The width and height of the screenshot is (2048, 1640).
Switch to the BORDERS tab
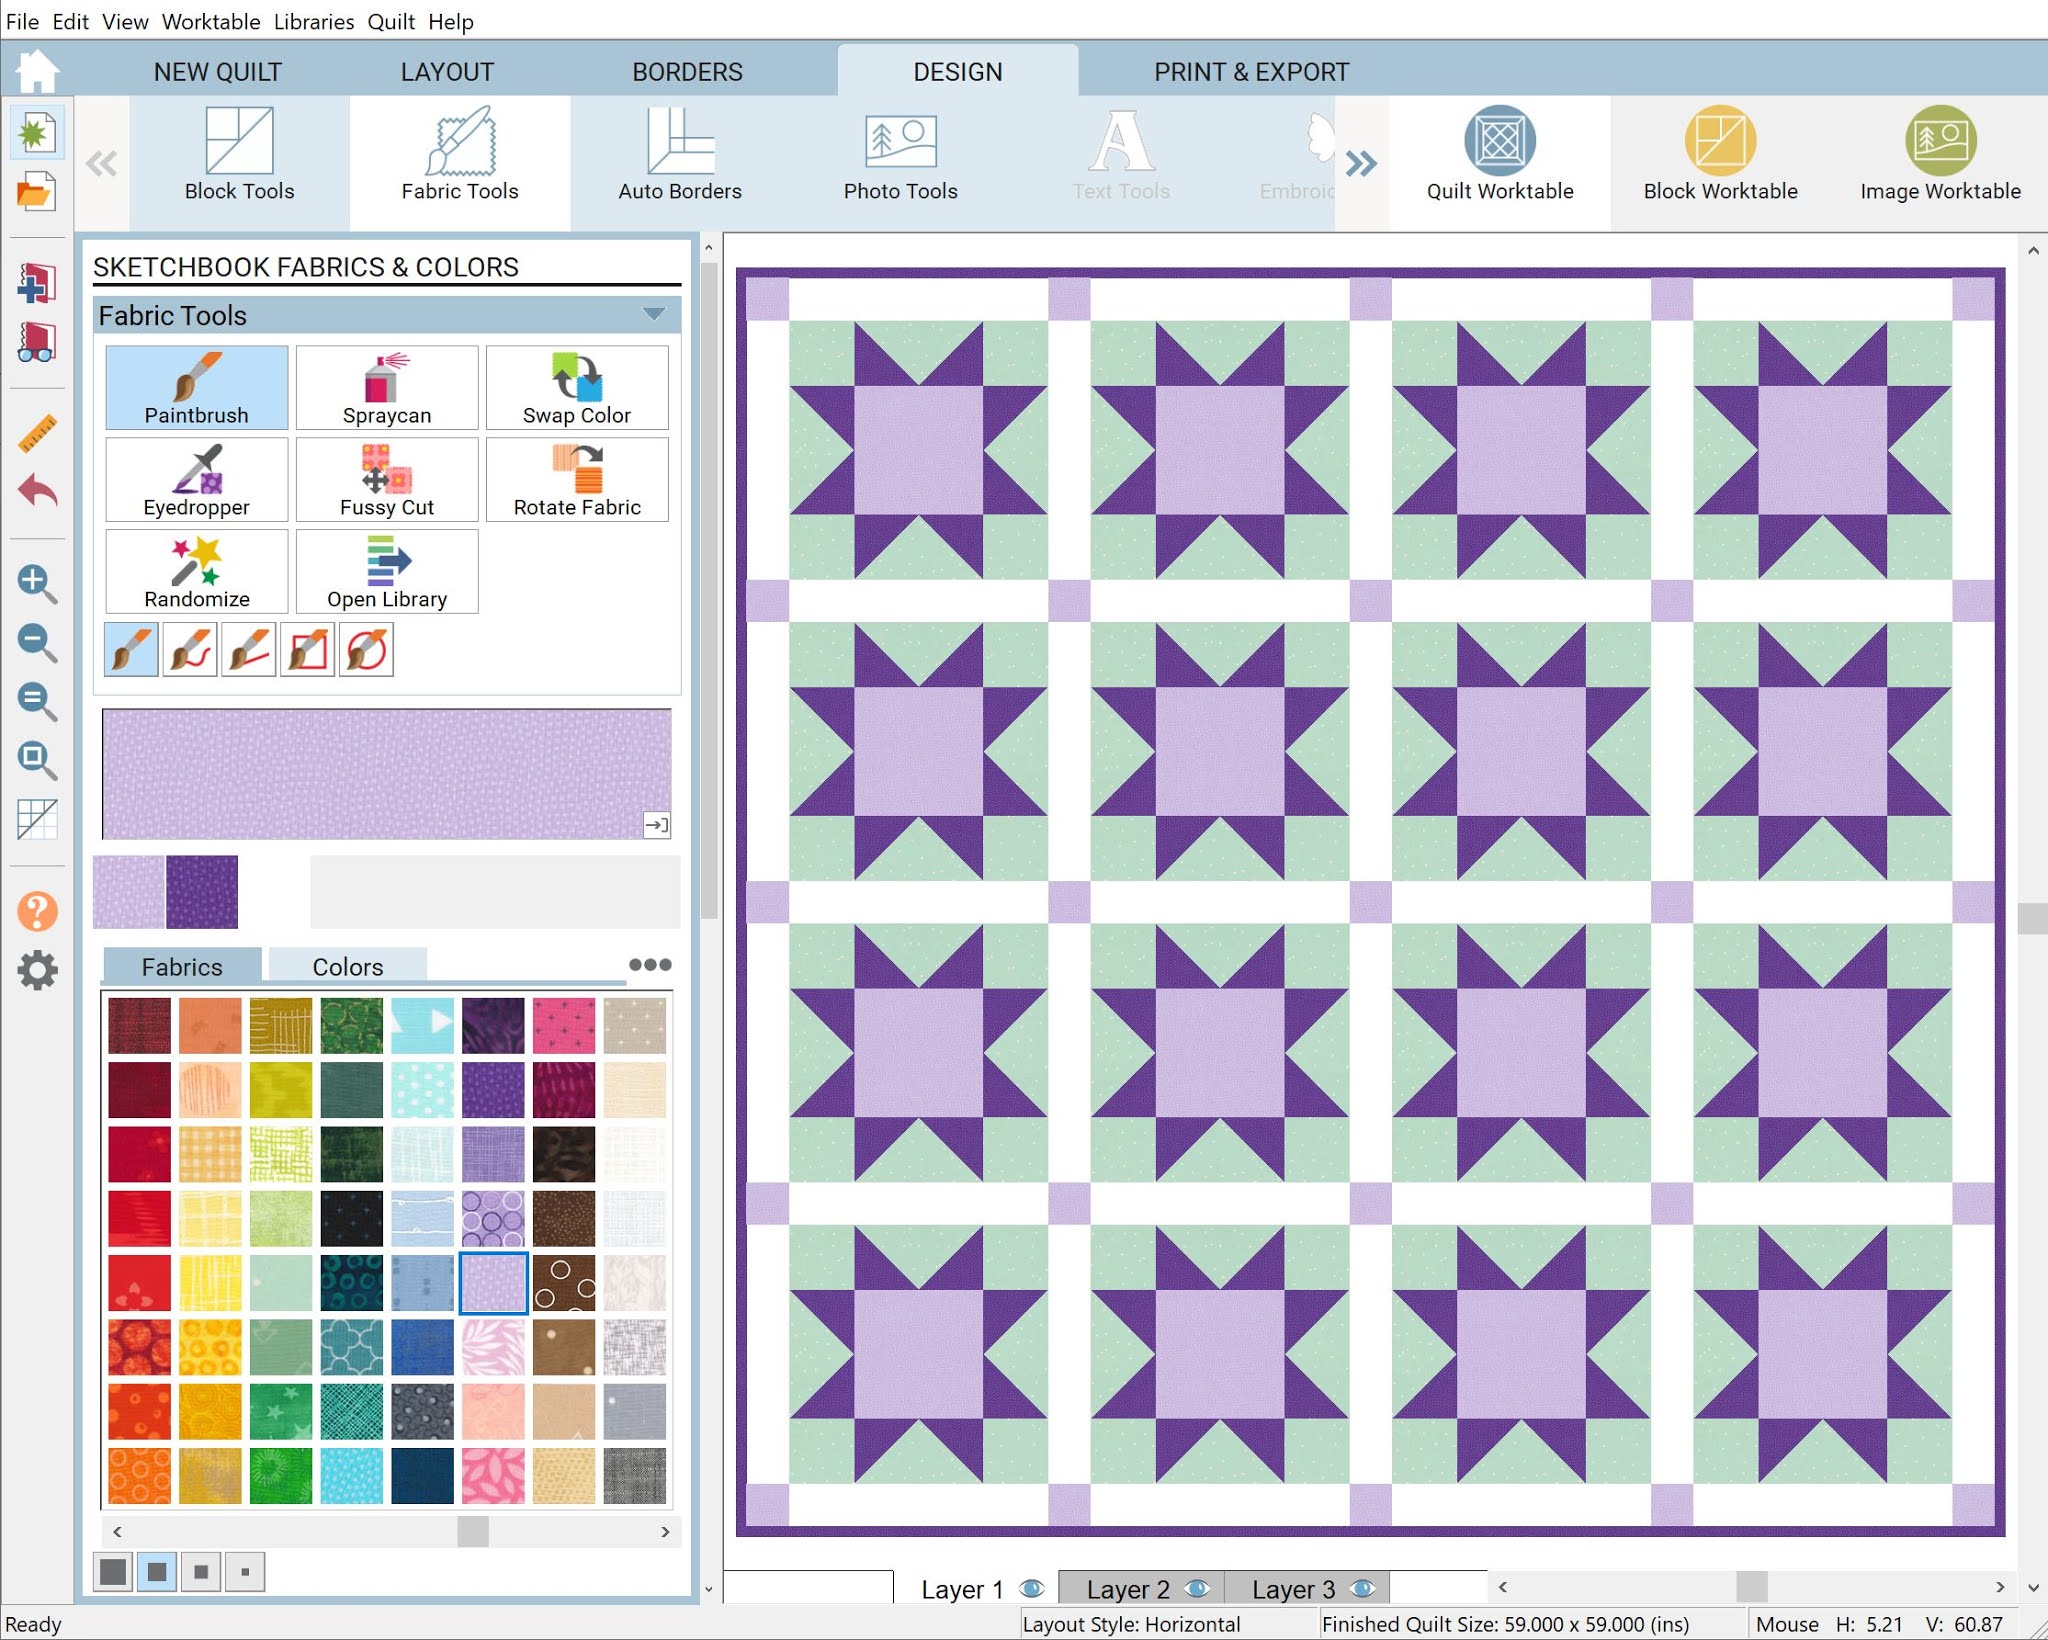687,71
